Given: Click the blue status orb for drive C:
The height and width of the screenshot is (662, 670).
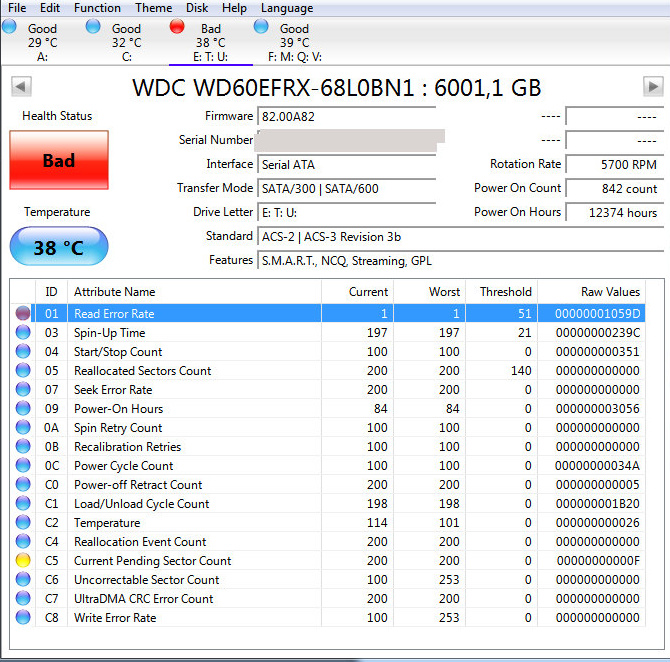Looking at the screenshot, I should pyautogui.click(x=93, y=26).
